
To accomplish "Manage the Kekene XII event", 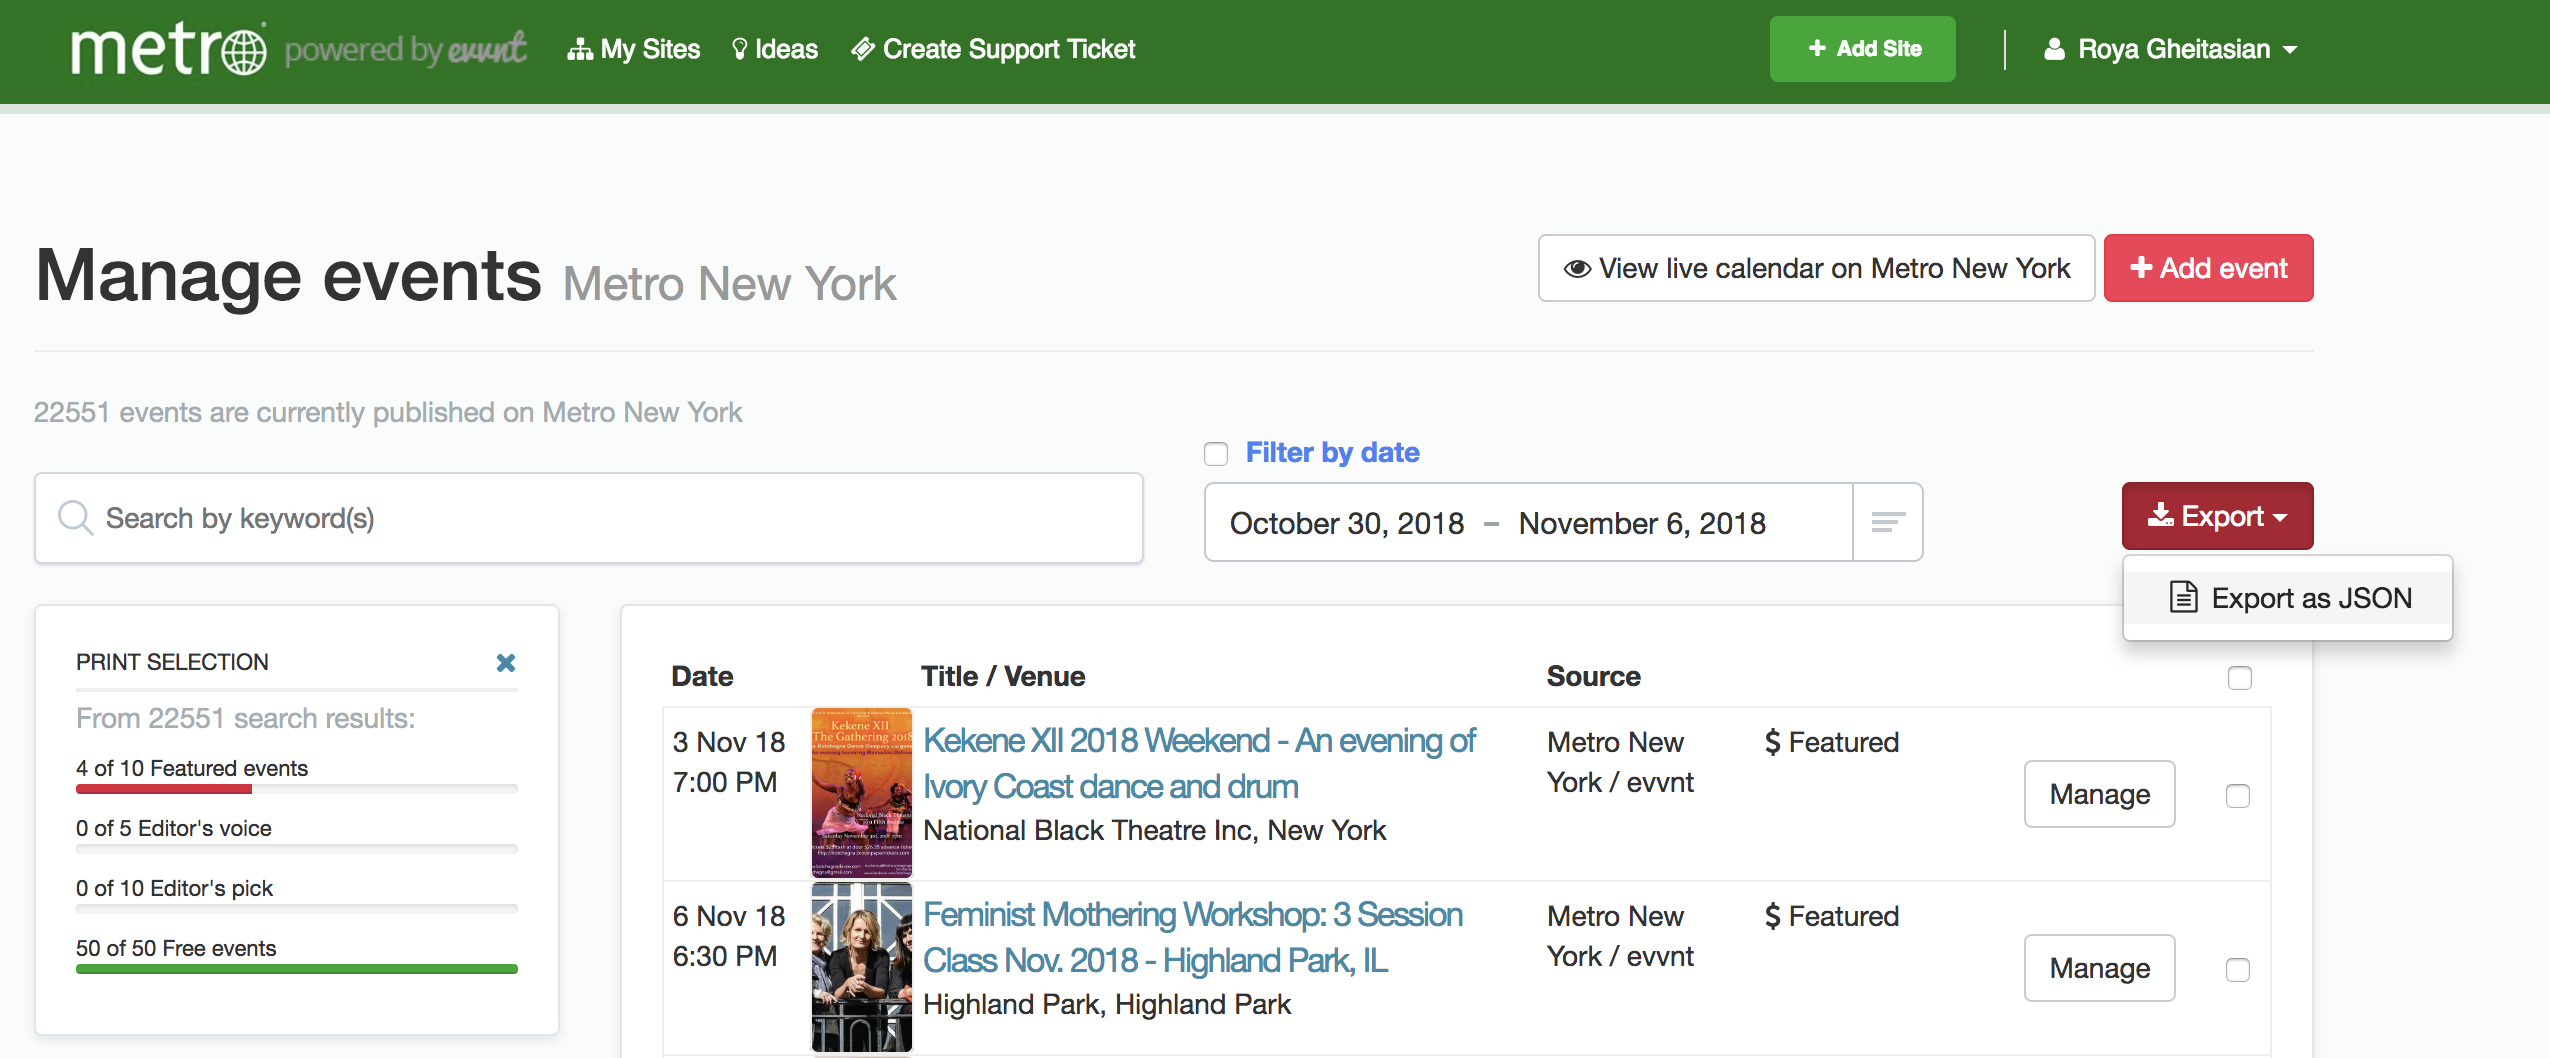I will (2100, 794).
